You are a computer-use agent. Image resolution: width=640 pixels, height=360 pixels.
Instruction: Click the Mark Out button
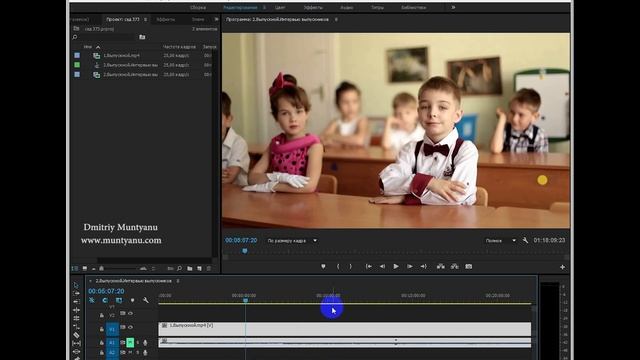click(350, 267)
